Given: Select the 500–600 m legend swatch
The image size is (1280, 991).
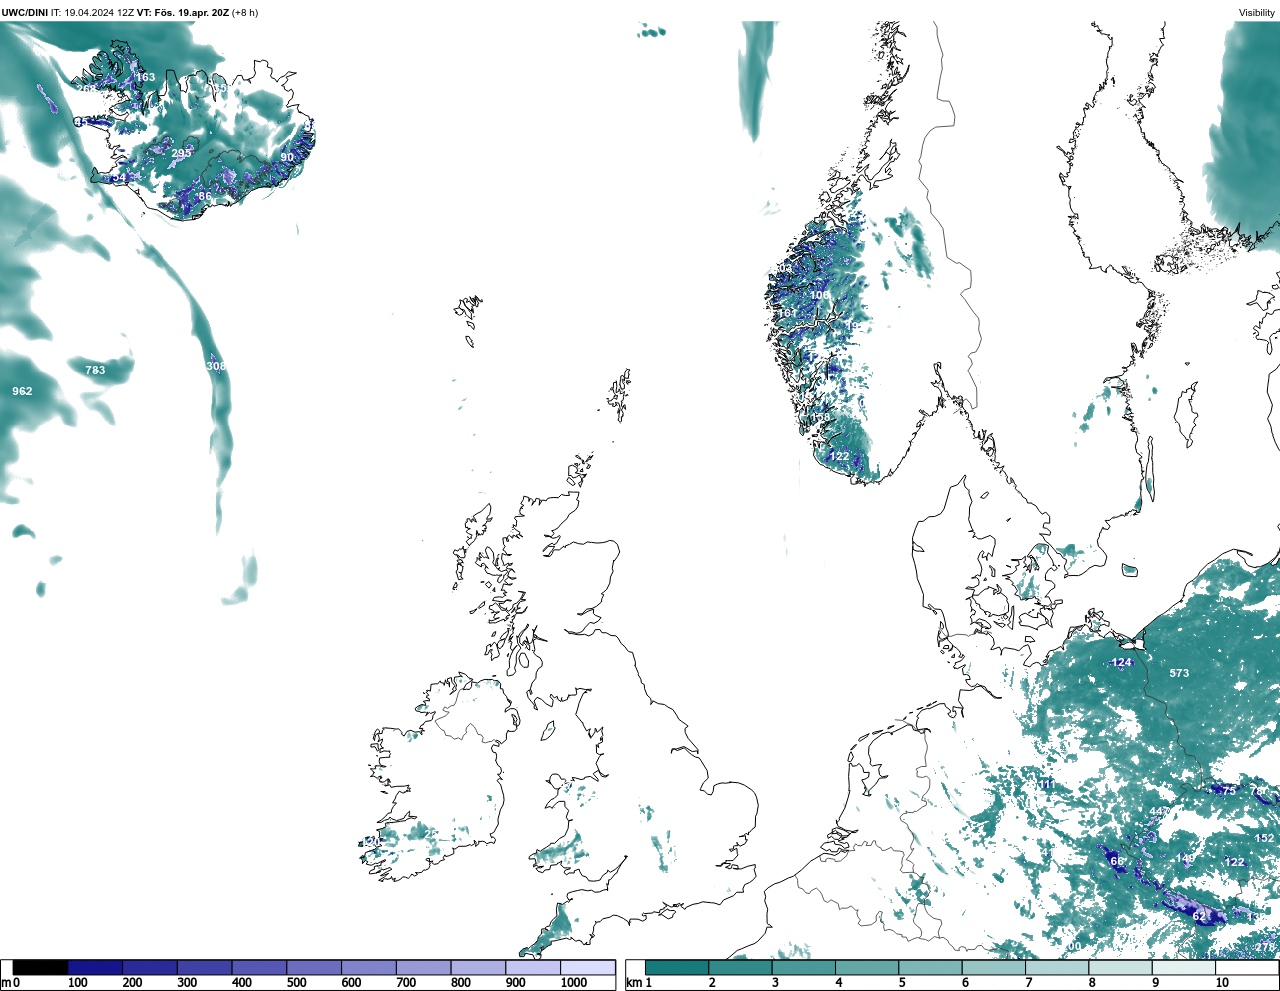Looking at the screenshot, I should click(314, 968).
